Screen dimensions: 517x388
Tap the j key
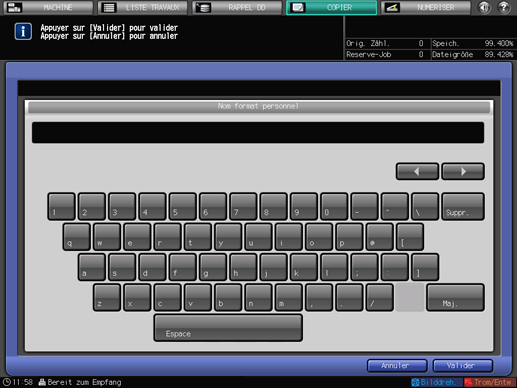[274, 267]
